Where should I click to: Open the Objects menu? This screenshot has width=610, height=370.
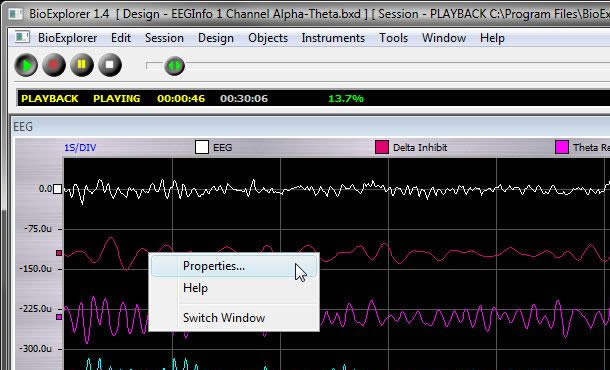pos(268,38)
